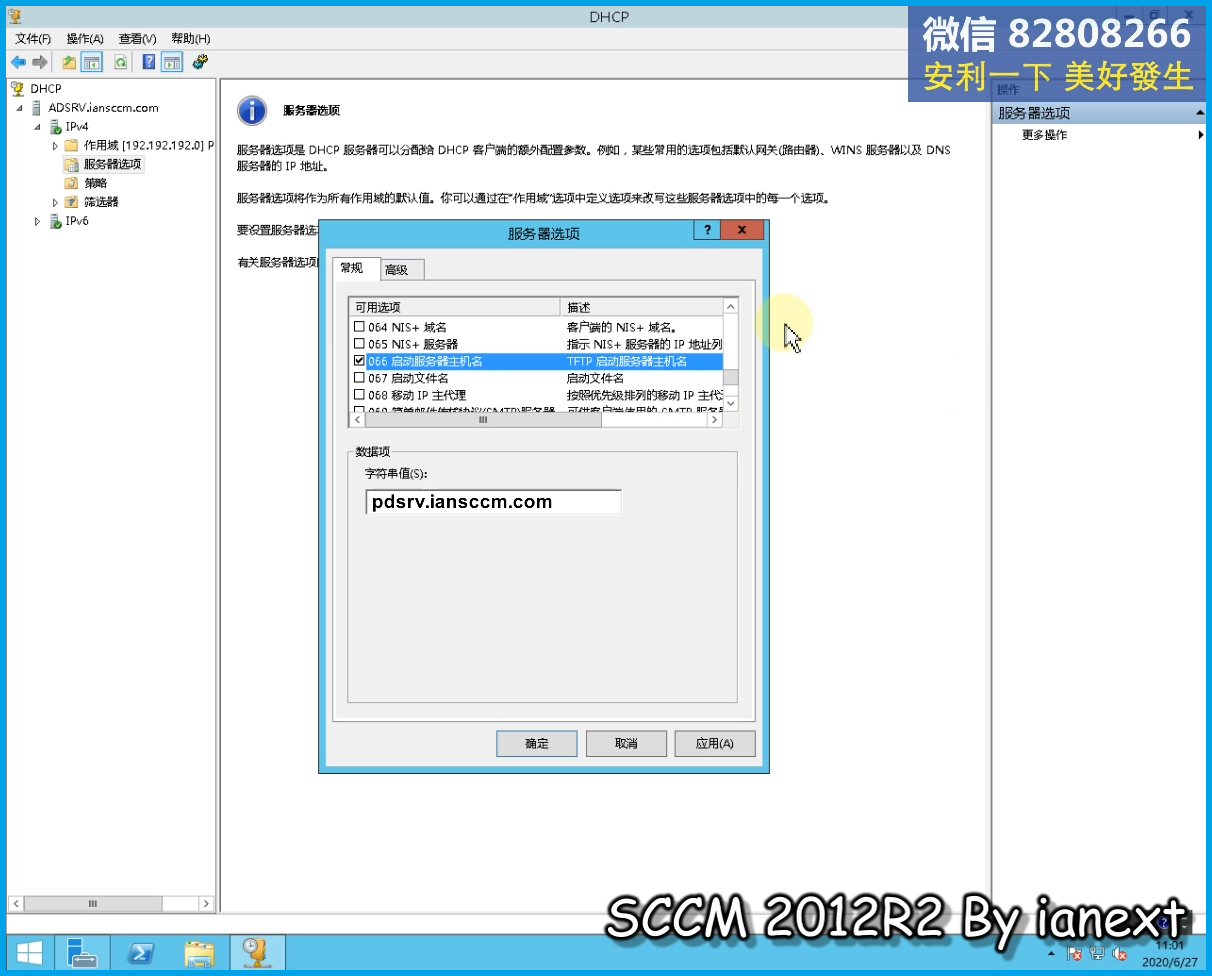The image size is (1212, 976).
Task: Click the 策略 policy node icon
Action: coord(71,183)
